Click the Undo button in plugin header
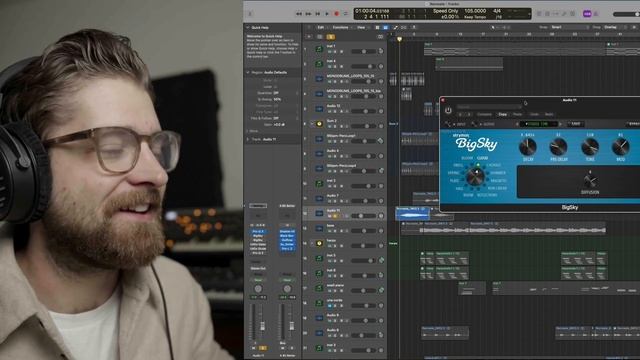The width and height of the screenshot is (640, 360). (x=534, y=114)
